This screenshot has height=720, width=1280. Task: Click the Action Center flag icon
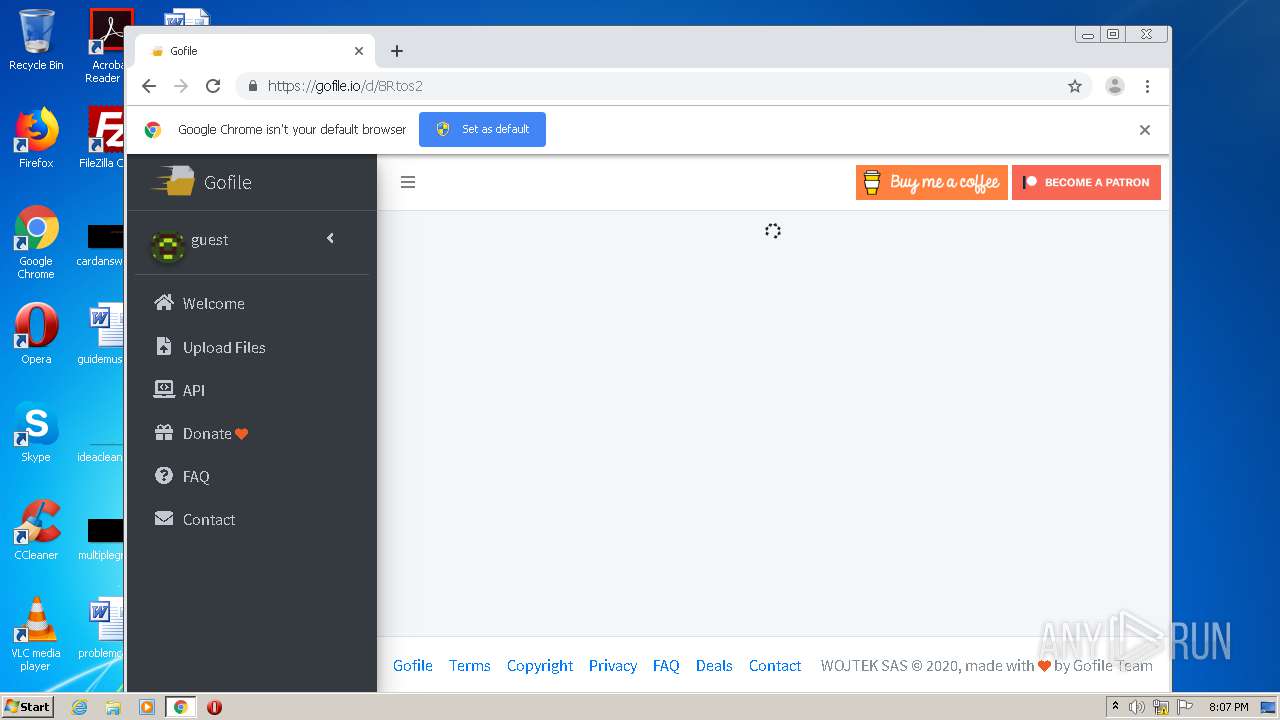[1184, 707]
